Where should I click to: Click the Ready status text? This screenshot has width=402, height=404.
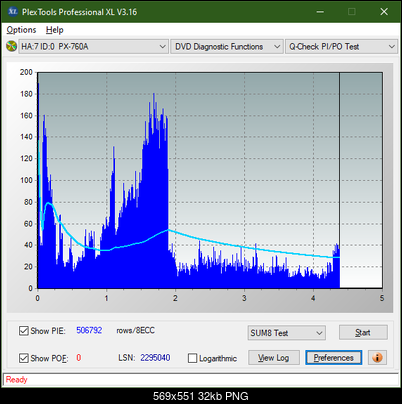pyautogui.click(x=16, y=380)
